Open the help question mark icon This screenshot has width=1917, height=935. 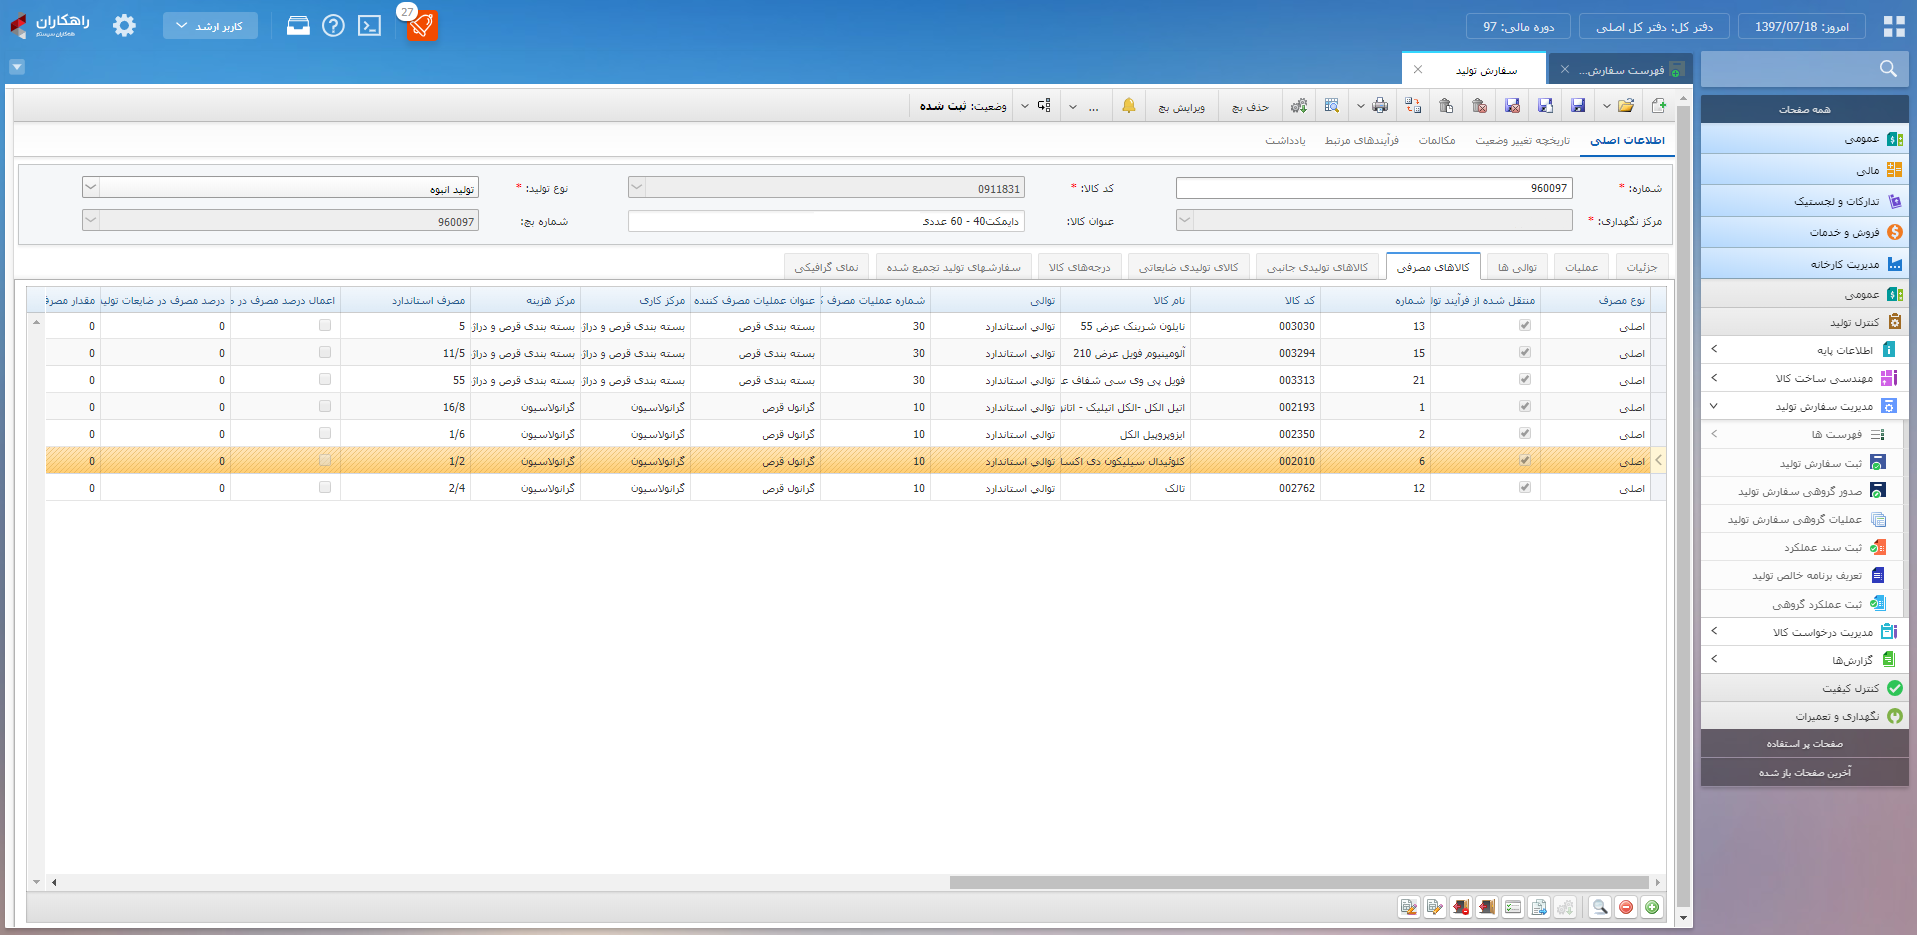pos(334,26)
